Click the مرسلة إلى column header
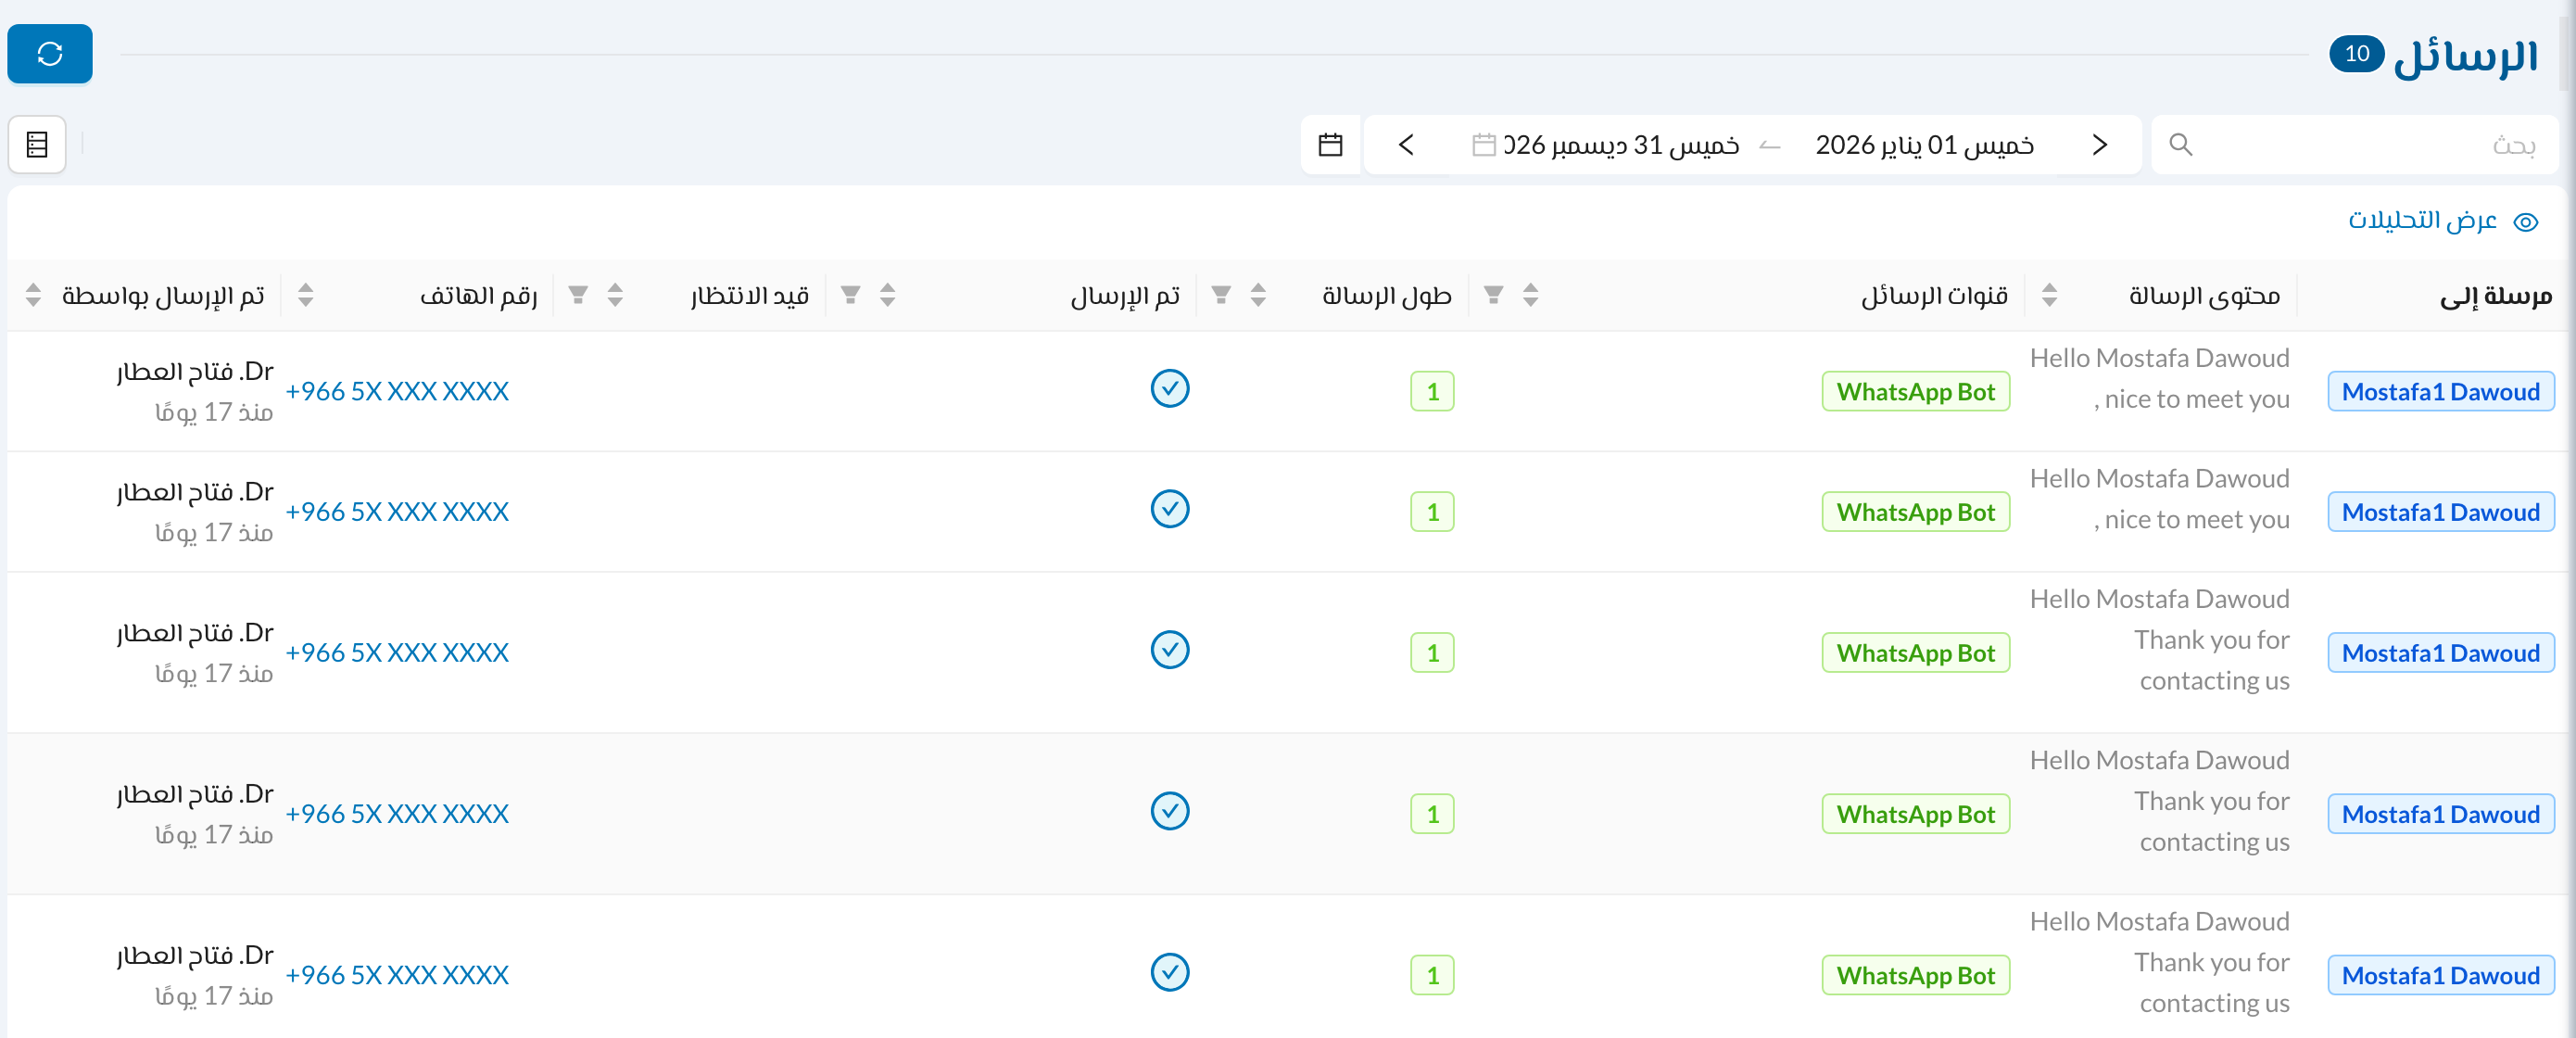The height and width of the screenshot is (1038, 2576). point(2495,296)
